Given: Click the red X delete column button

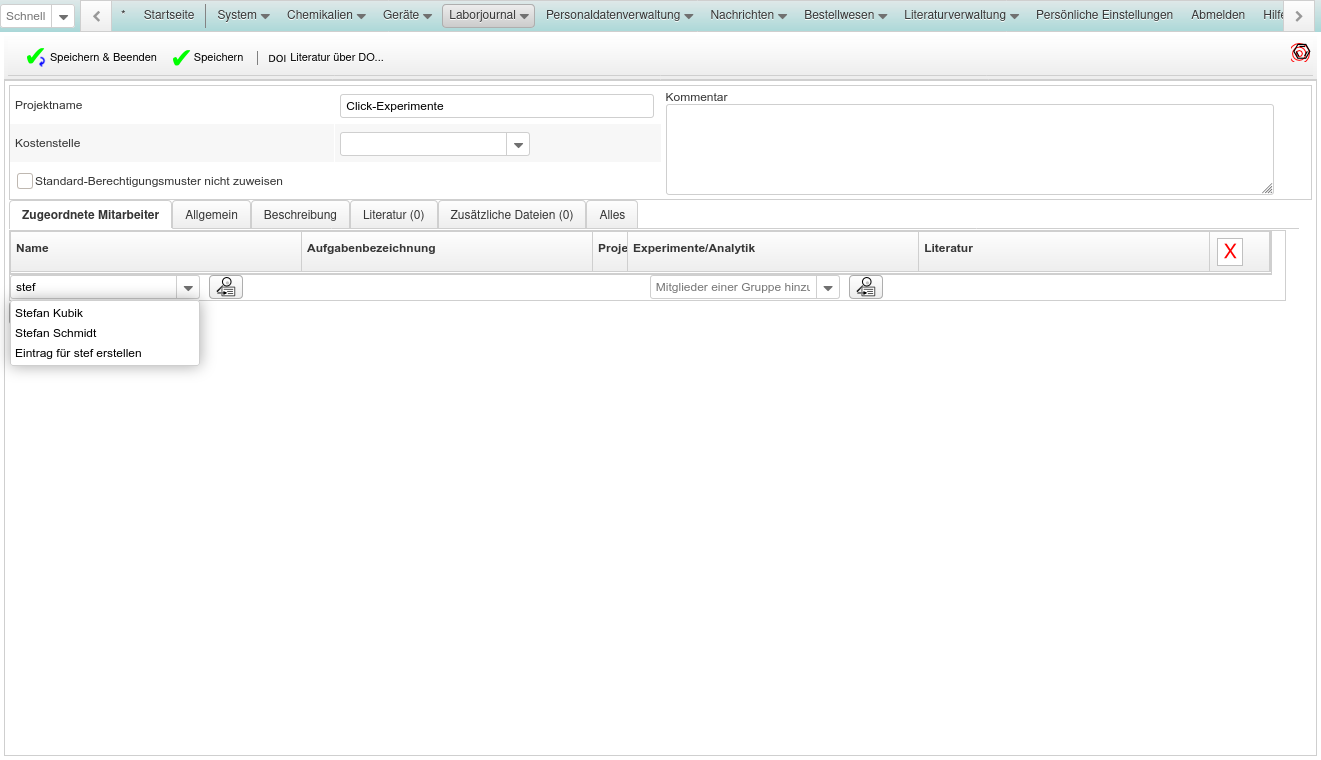Looking at the screenshot, I should pos(1229,252).
